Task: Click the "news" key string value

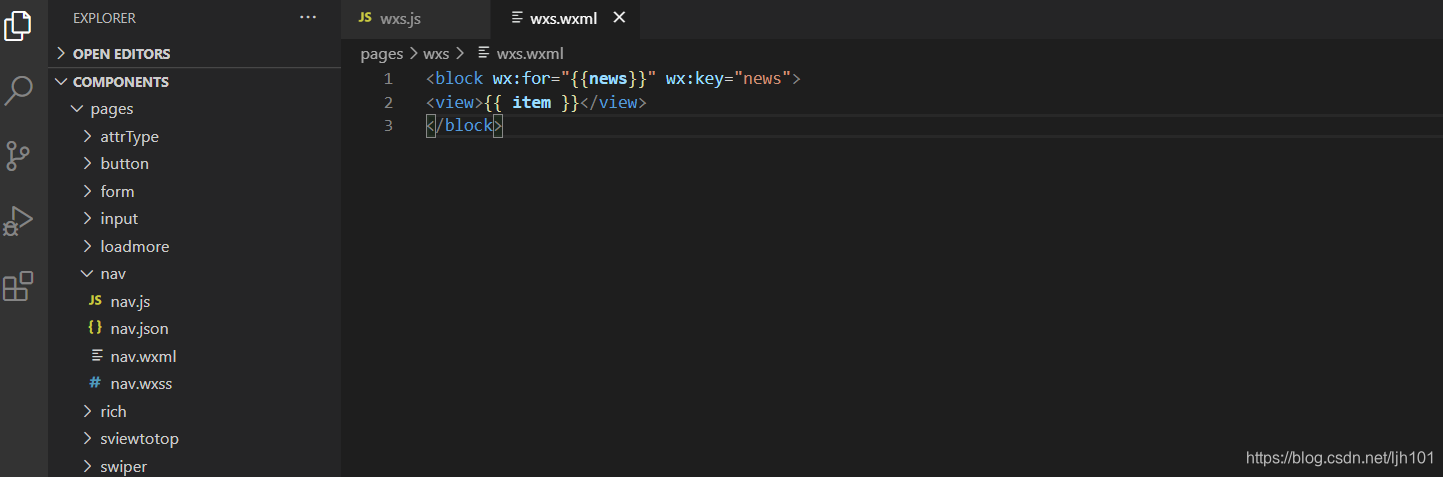Action: 762,79
